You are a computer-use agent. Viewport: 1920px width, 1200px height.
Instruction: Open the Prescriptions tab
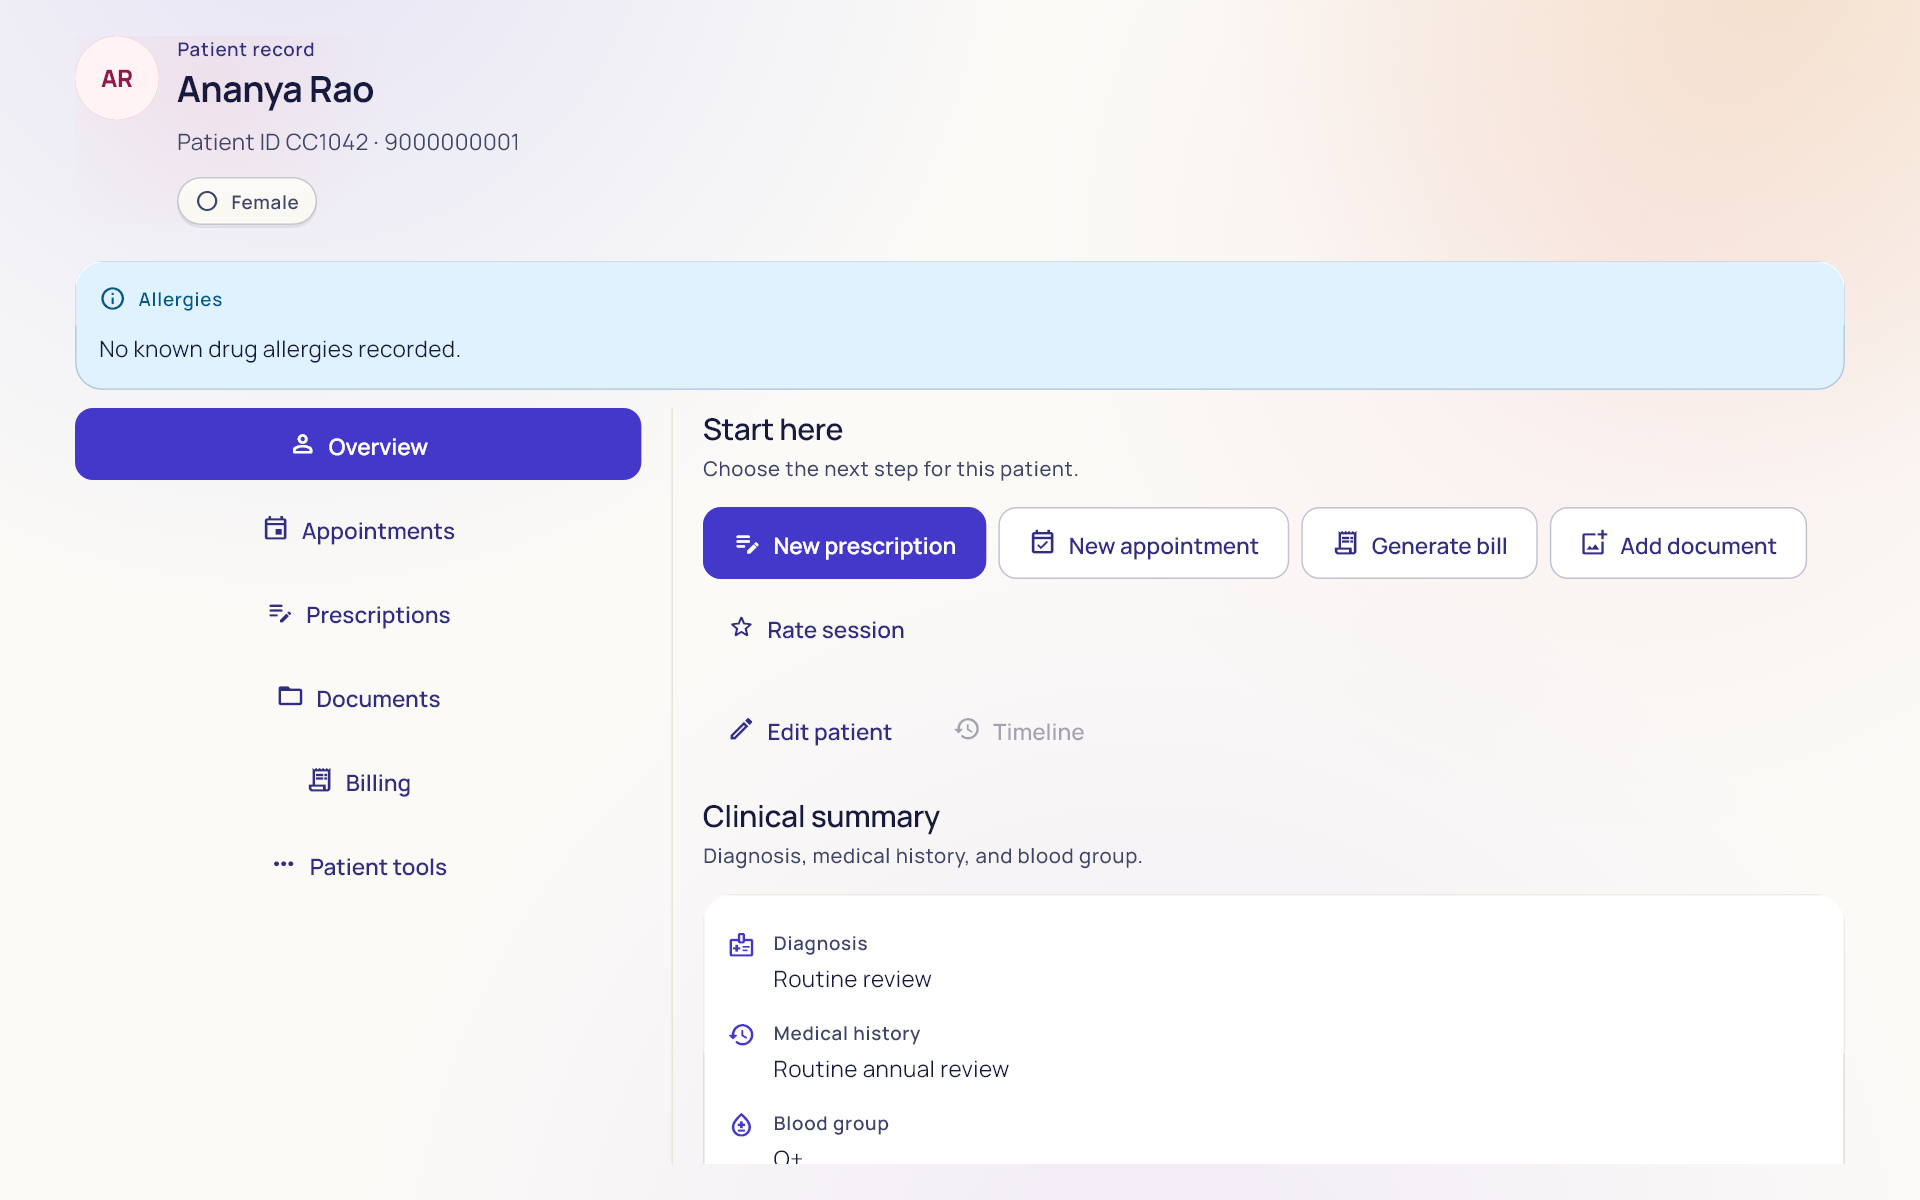(x=358, y=614)
